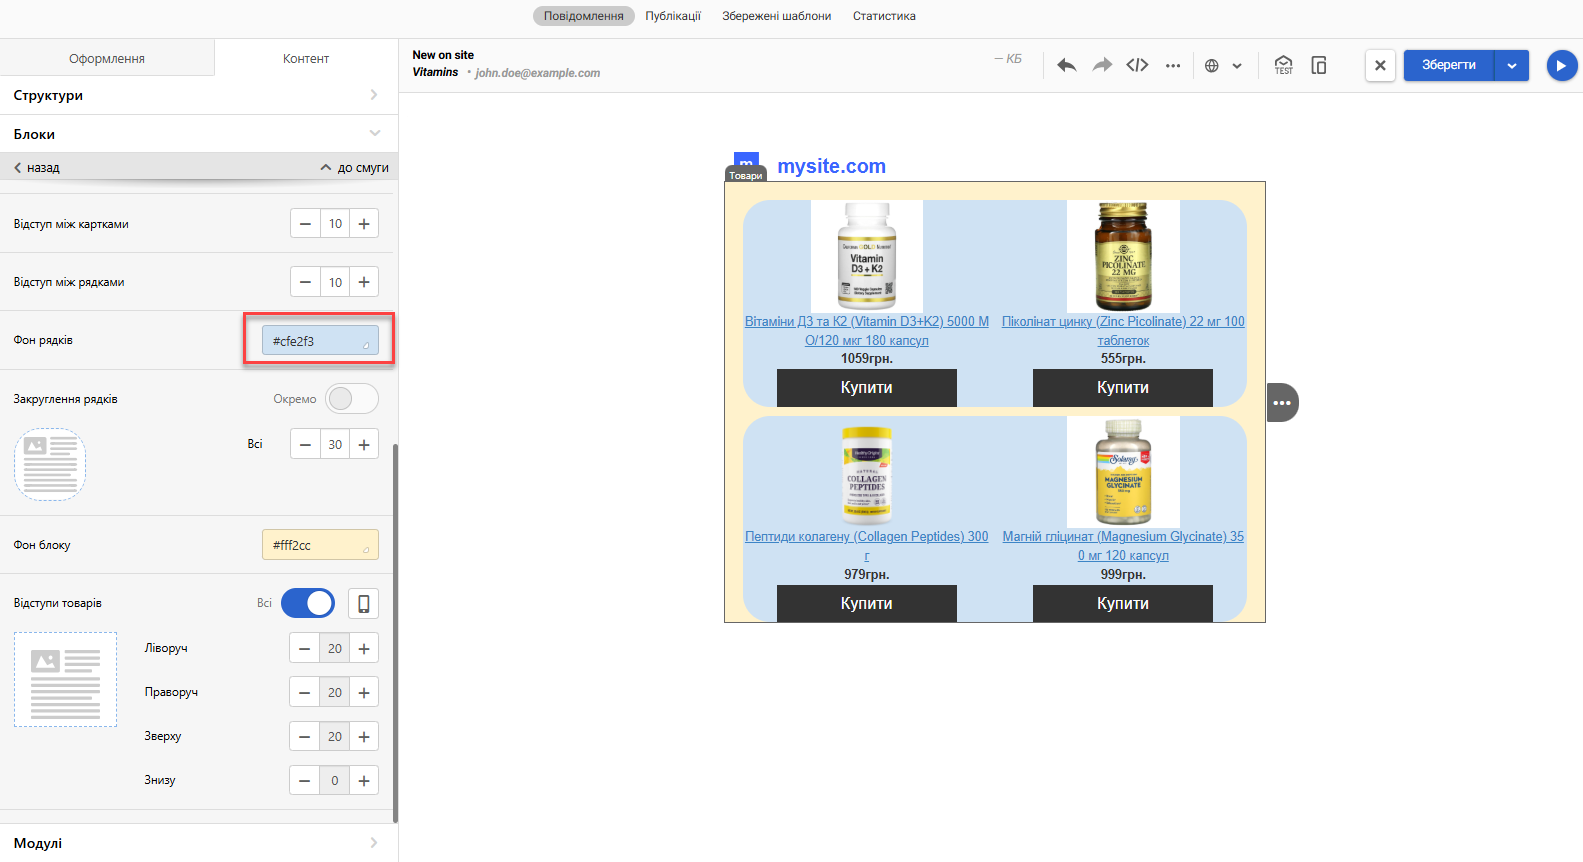Click Купити under Collagen Peptides

click(x=867, y=603)
